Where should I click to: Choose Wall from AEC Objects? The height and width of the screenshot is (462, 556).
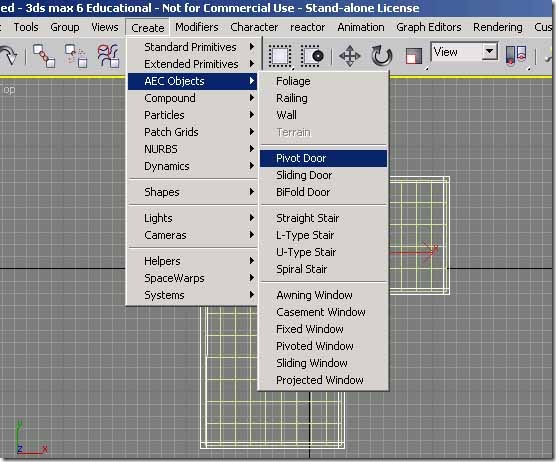click(323, 115)
